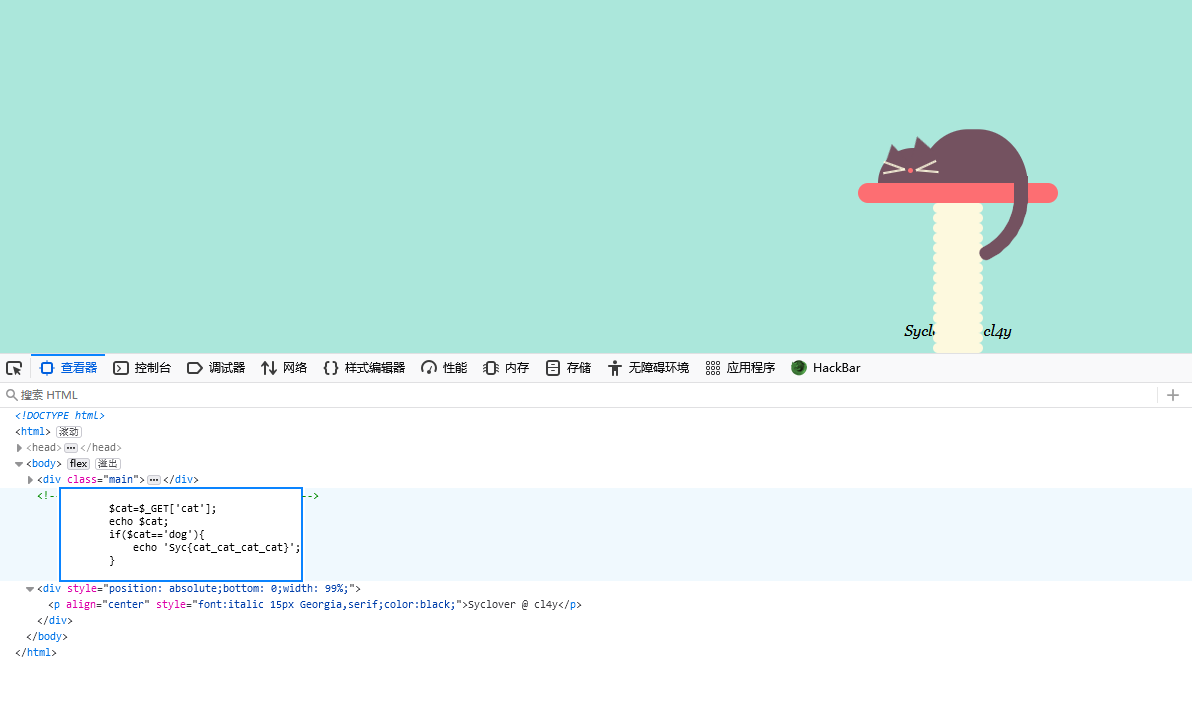Click the ellipsis badge inside head element
1192x724 pixels.
point(71,448)
